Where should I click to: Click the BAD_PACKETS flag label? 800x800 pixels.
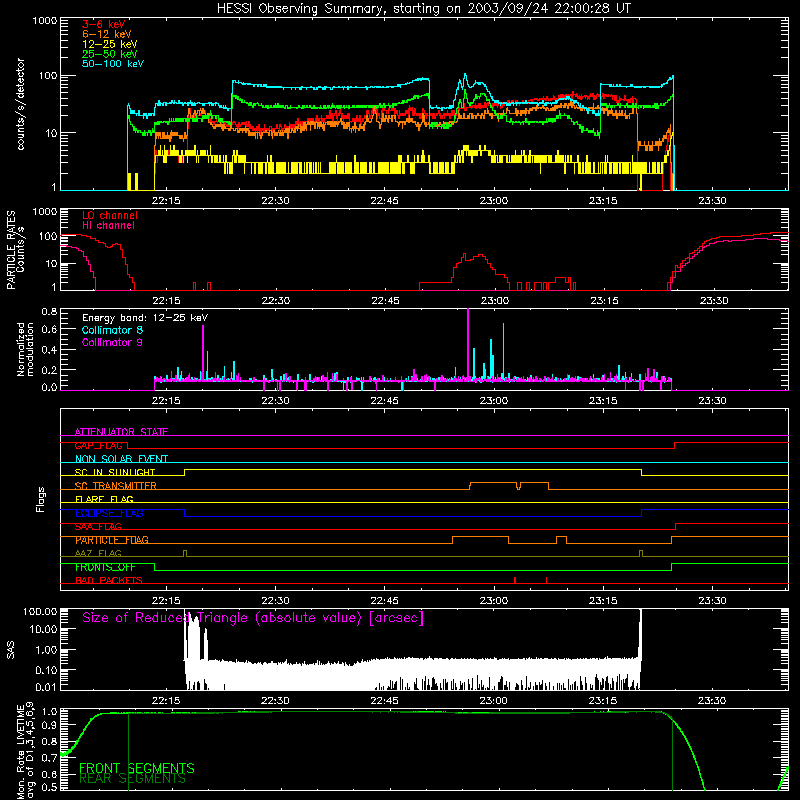point(109,581)
